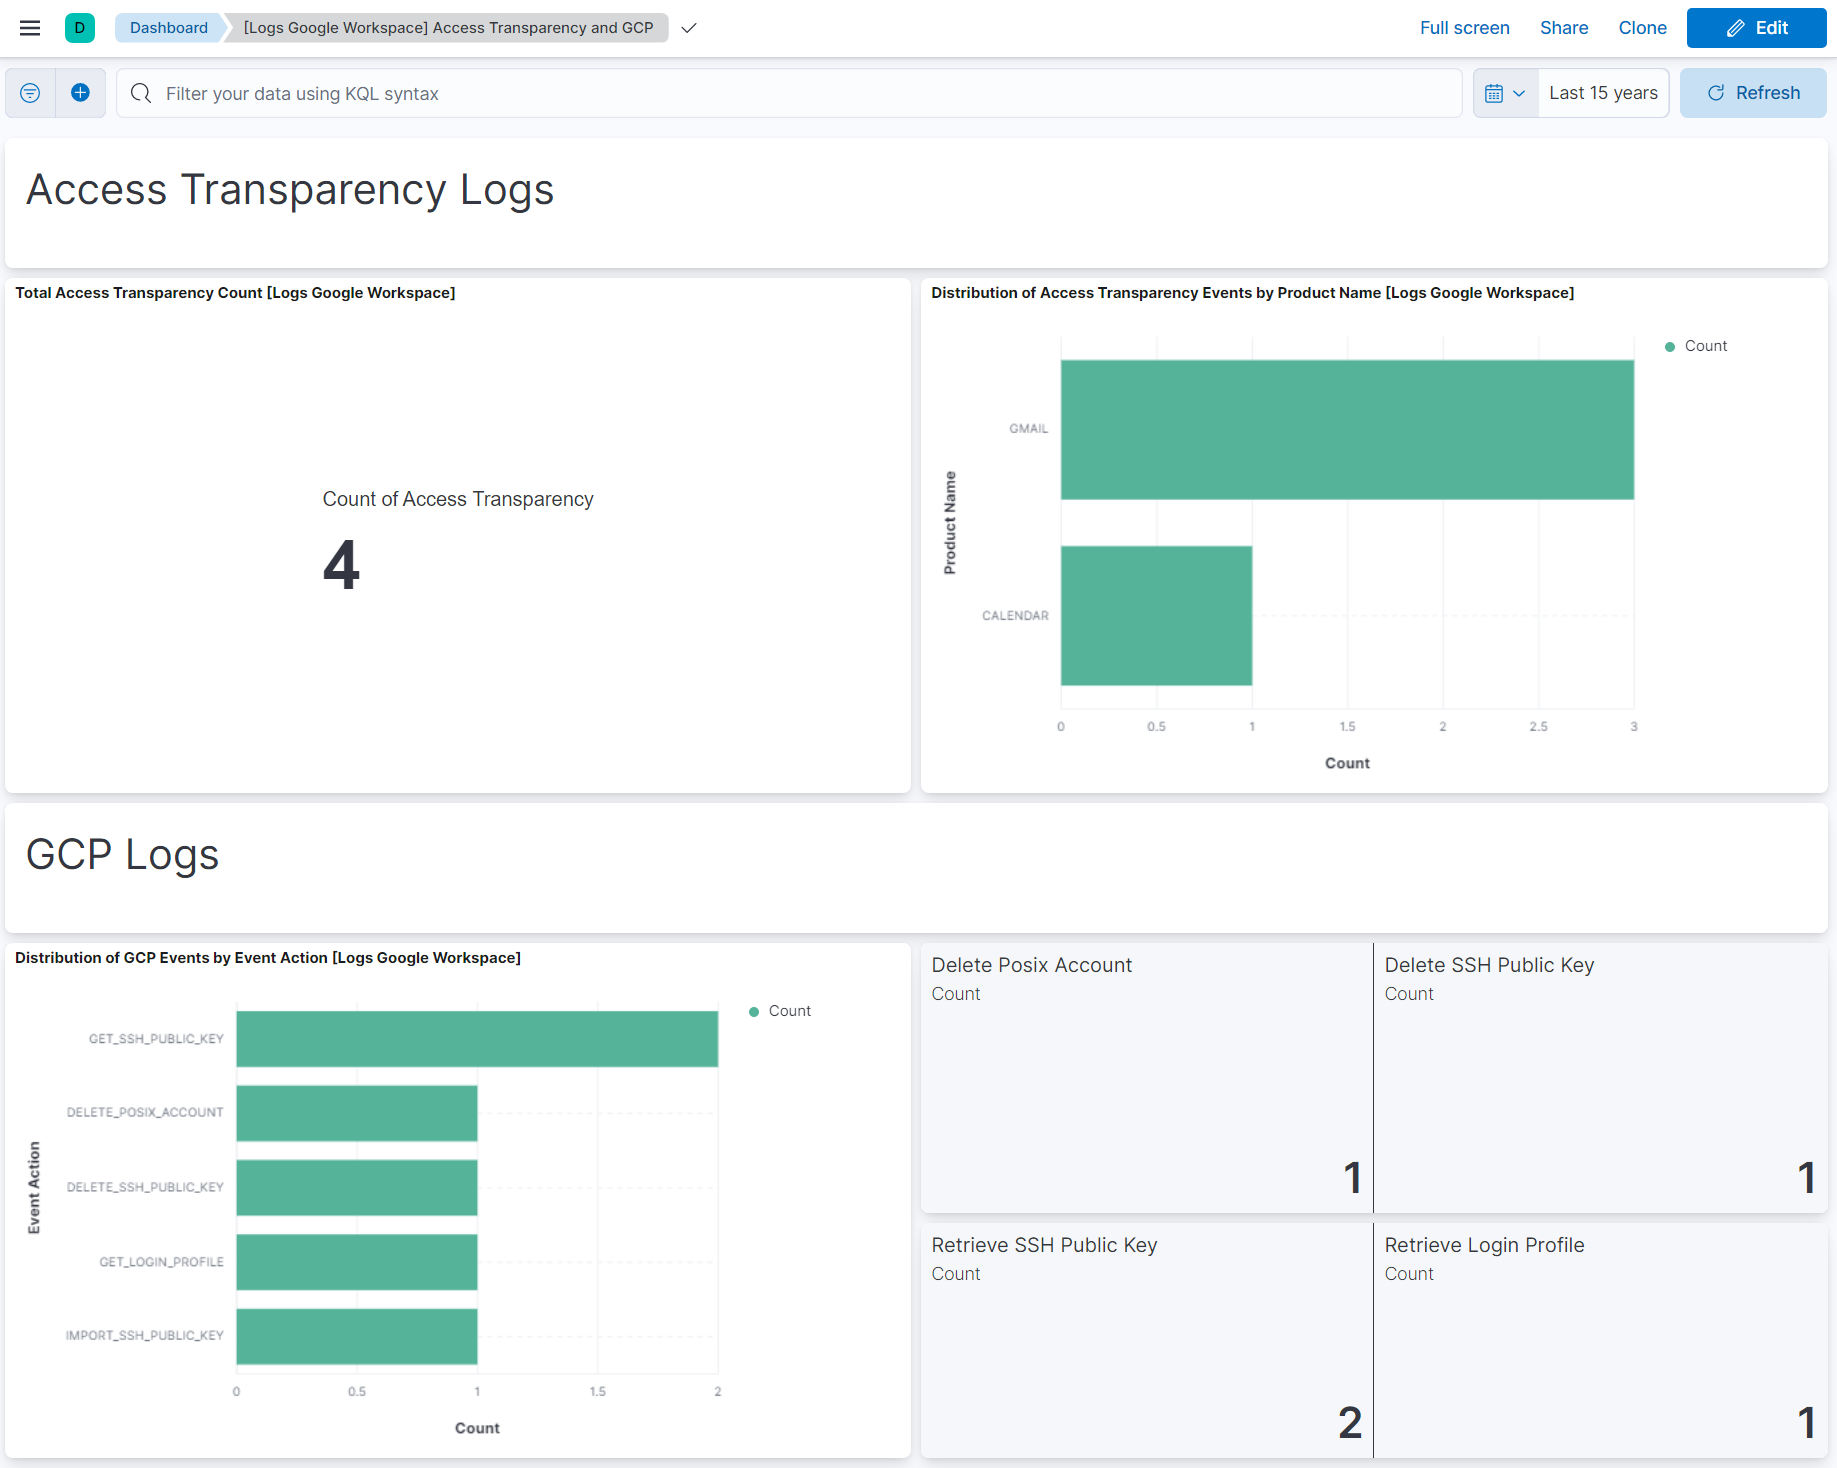Click the green D space avatar
This screenshot has width=1837, height=1468.
click(80, 27)
